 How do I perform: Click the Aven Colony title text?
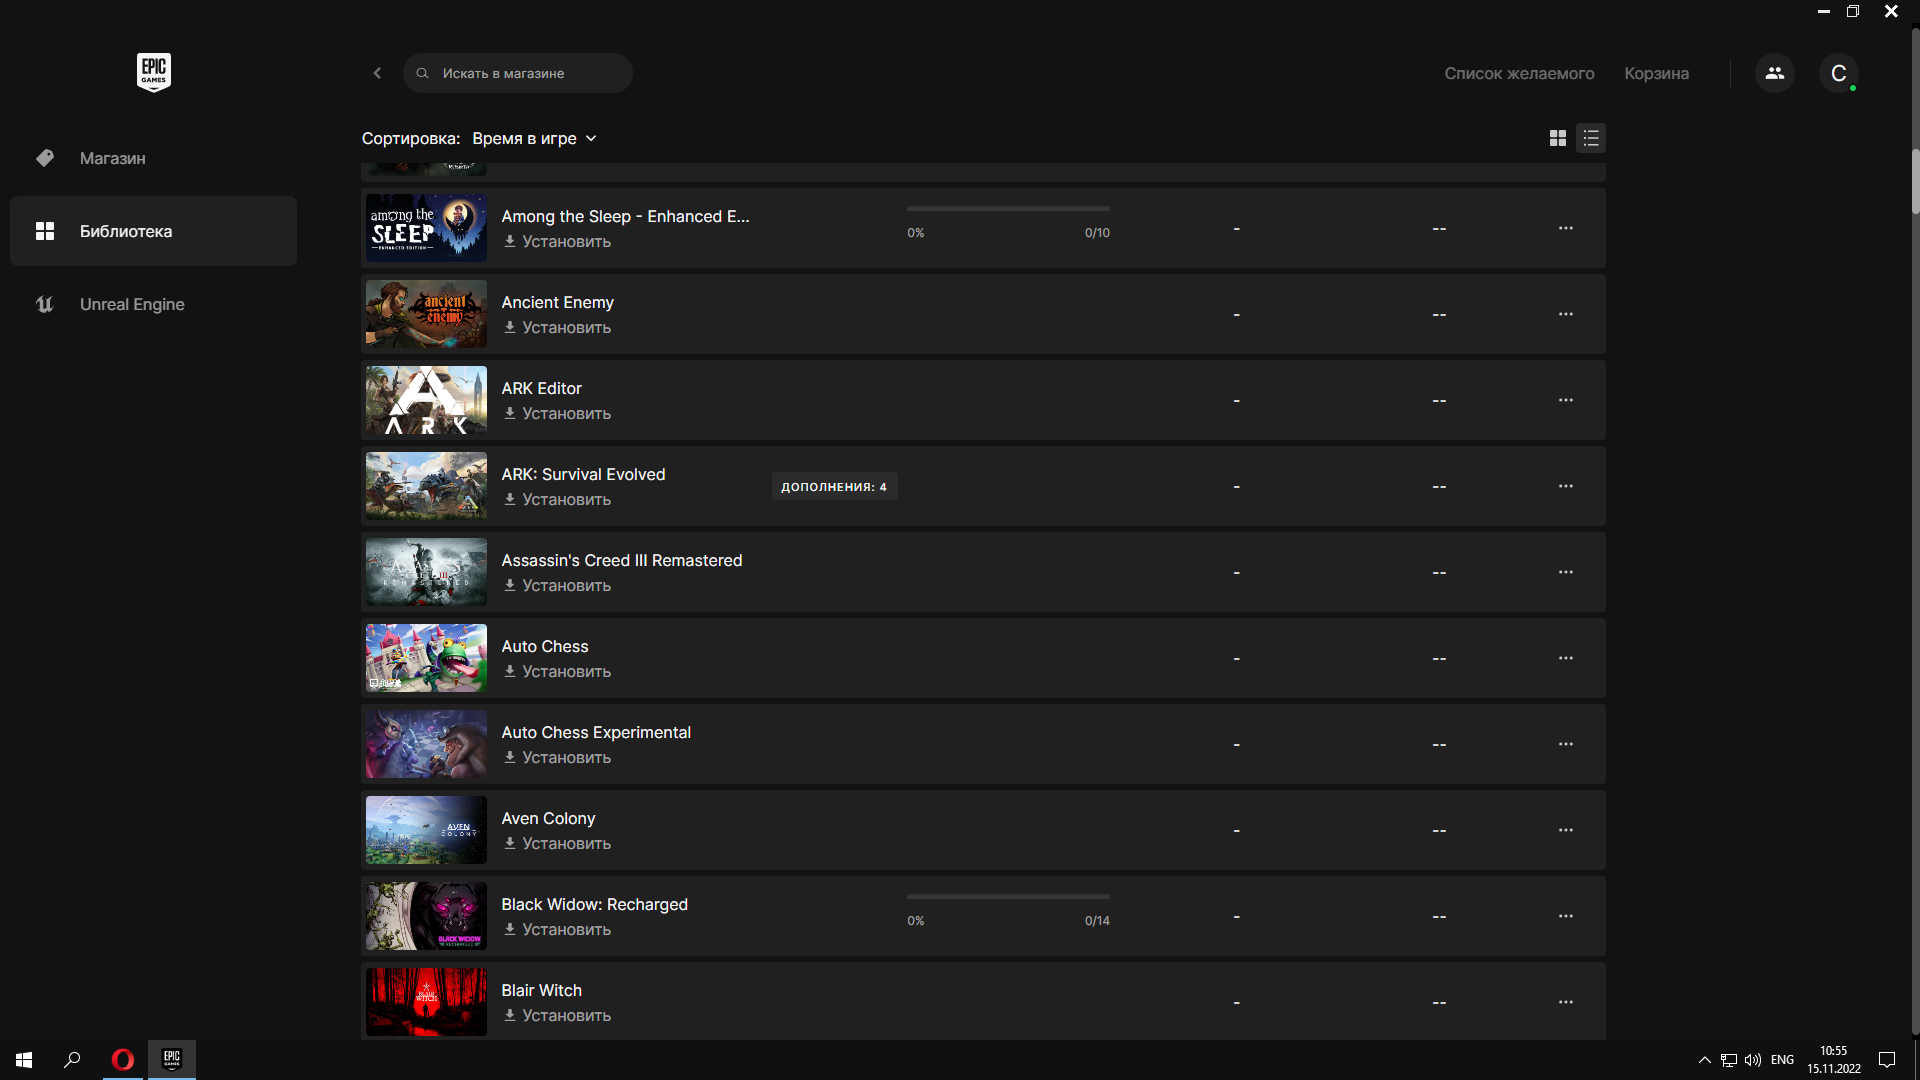click(x=548, y=818)
